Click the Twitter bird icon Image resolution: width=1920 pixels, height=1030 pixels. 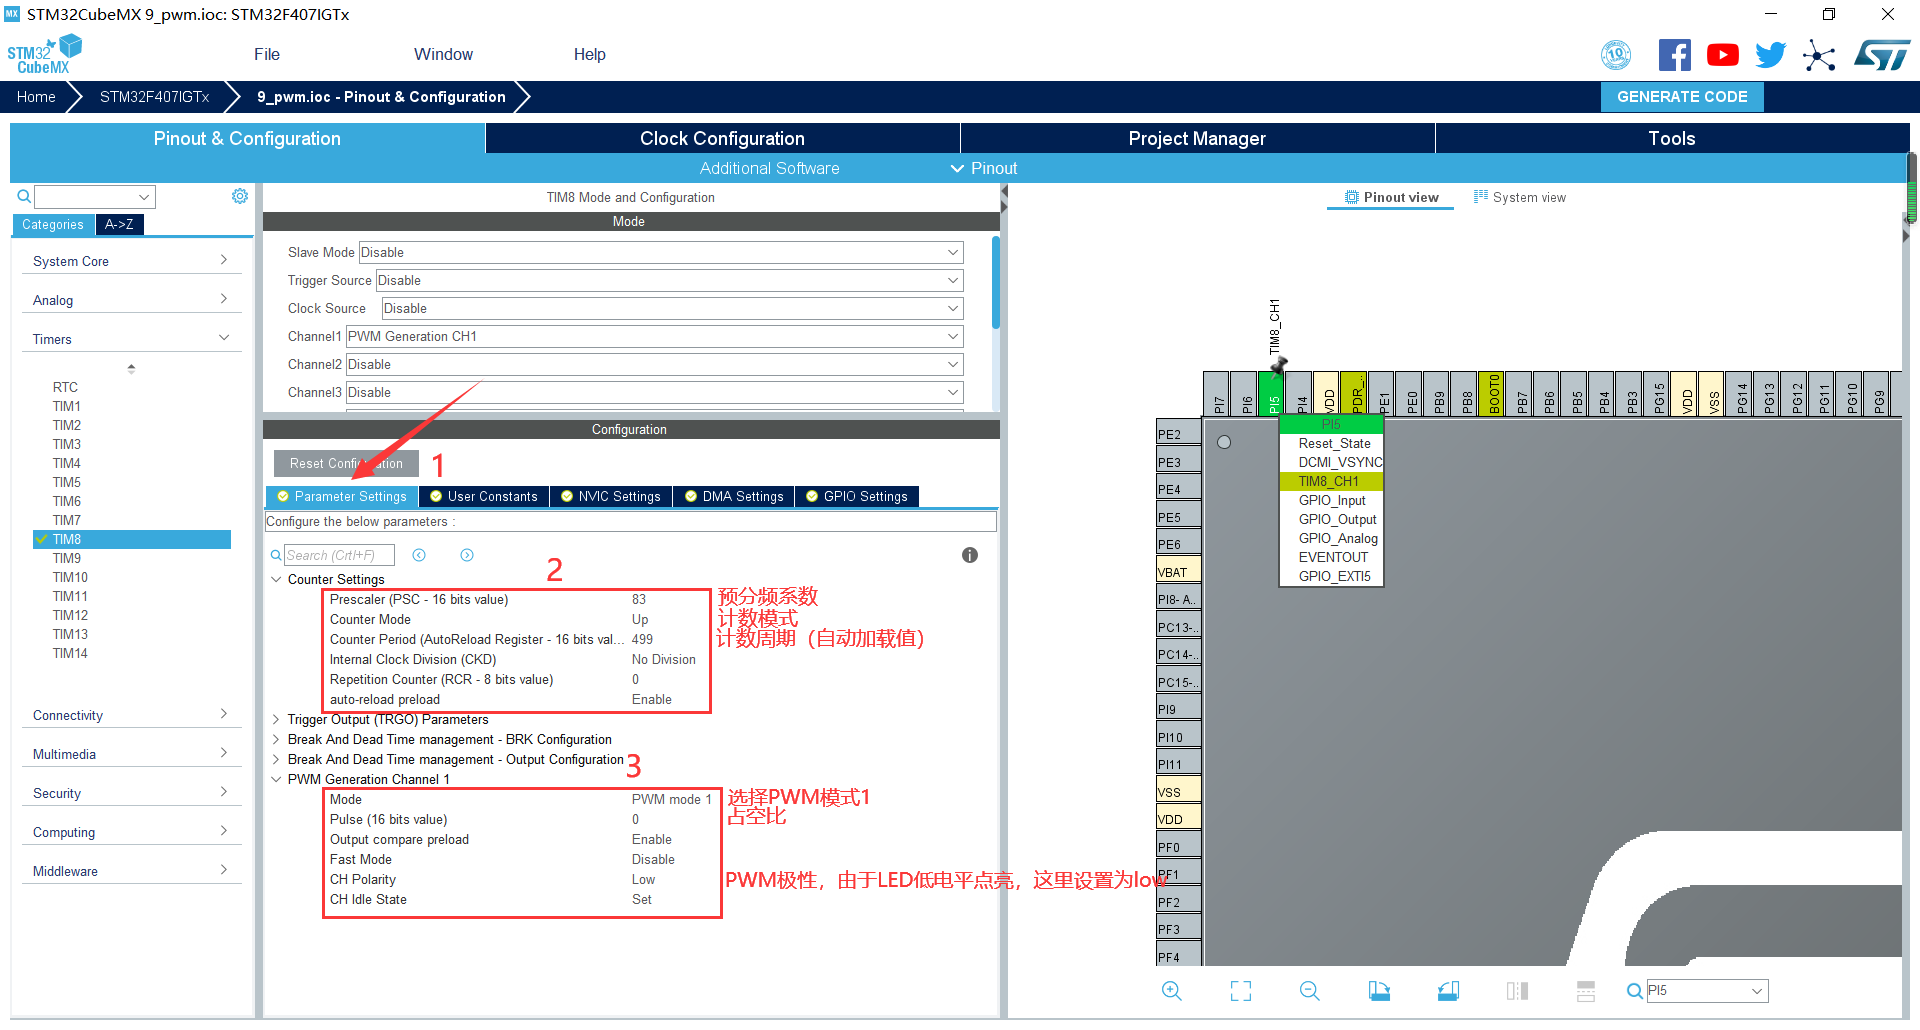(1770, 55)
